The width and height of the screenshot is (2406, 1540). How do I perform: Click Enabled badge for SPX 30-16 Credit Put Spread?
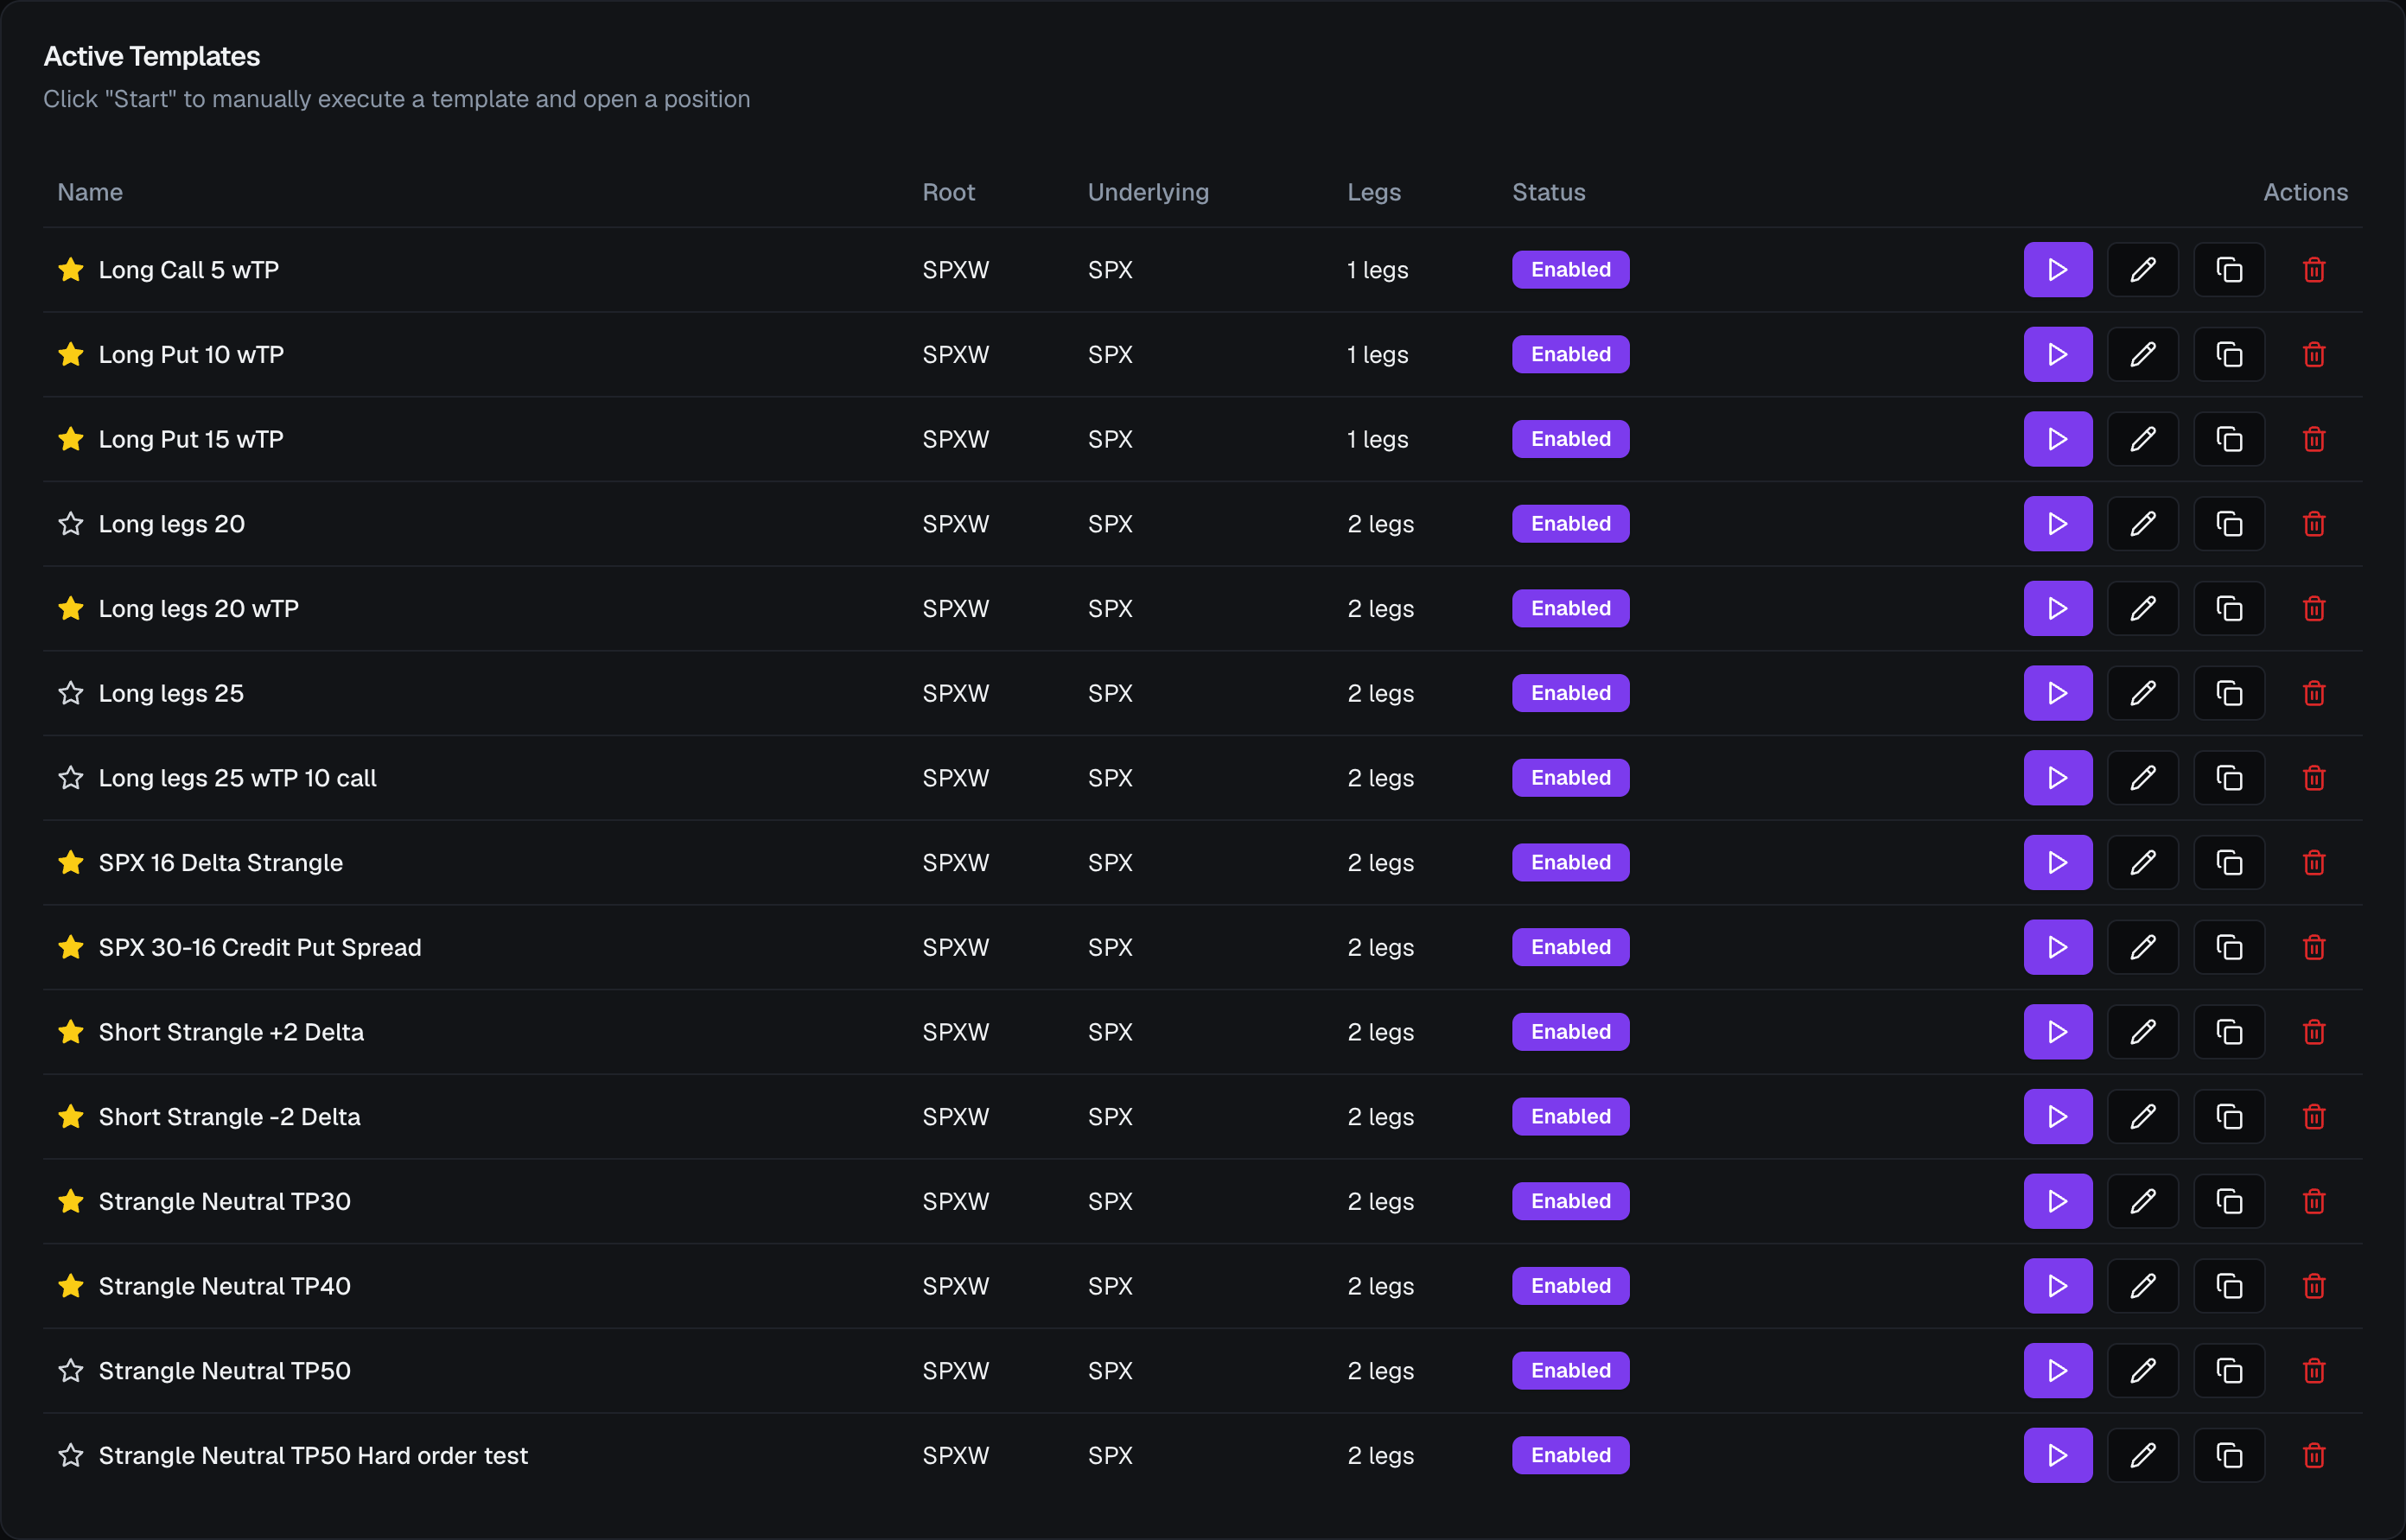tap(1570, 947)
